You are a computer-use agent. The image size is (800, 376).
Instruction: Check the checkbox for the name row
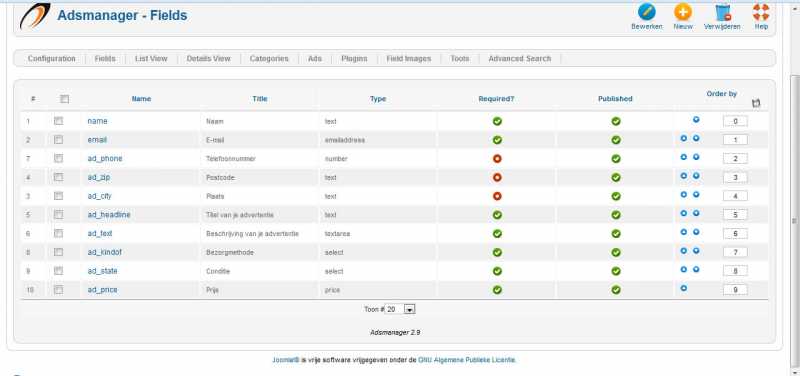tap(58, 121)
